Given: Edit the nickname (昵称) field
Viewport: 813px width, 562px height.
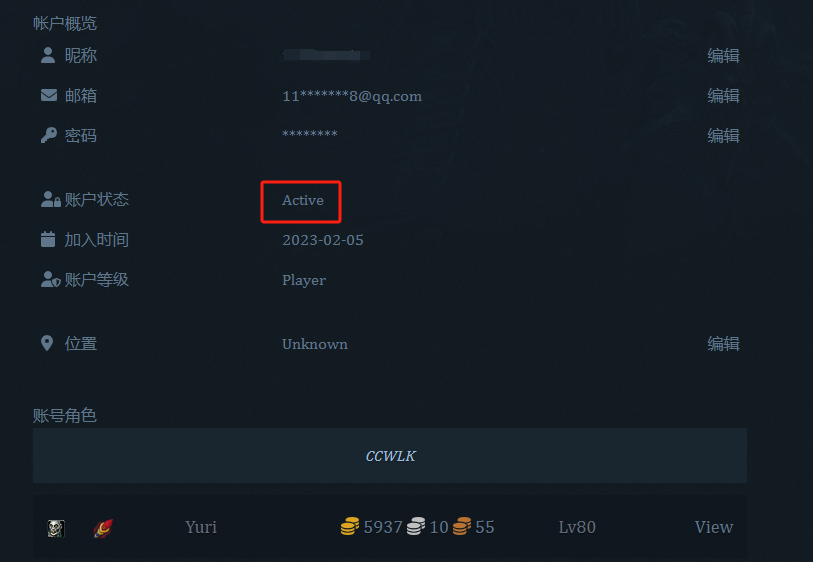Looking at the screenshot, I should (723, 55).
